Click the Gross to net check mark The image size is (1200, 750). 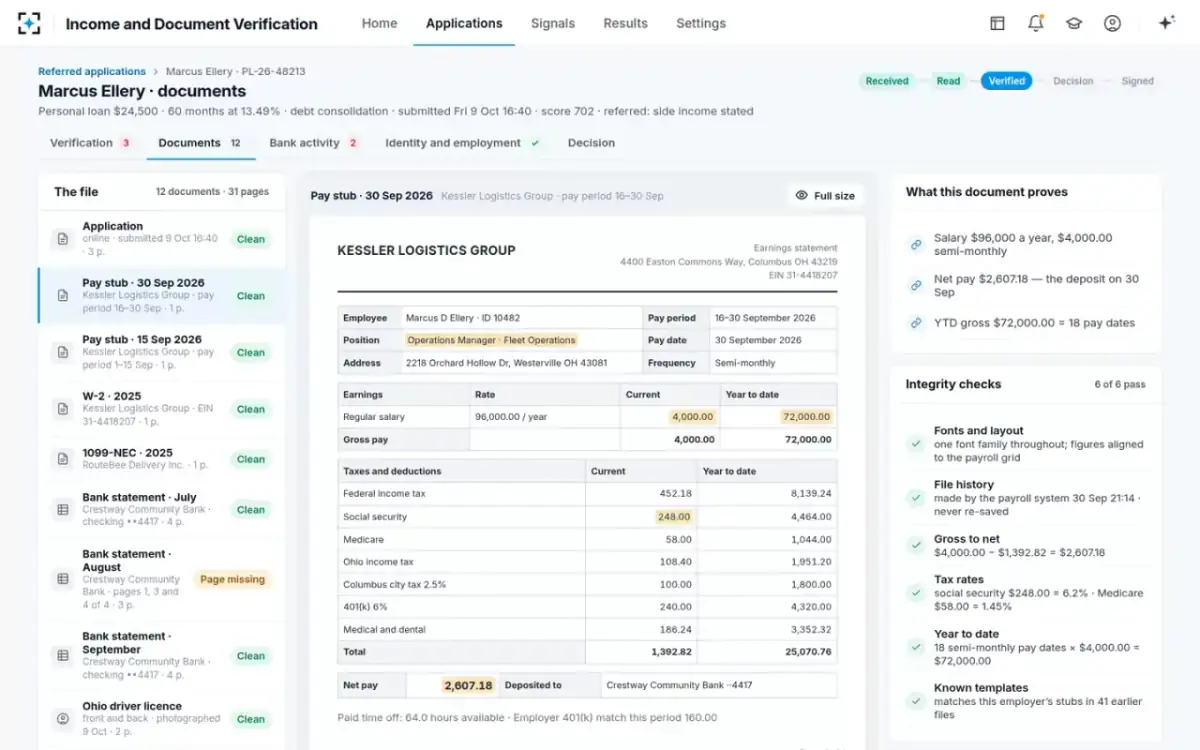915,545
